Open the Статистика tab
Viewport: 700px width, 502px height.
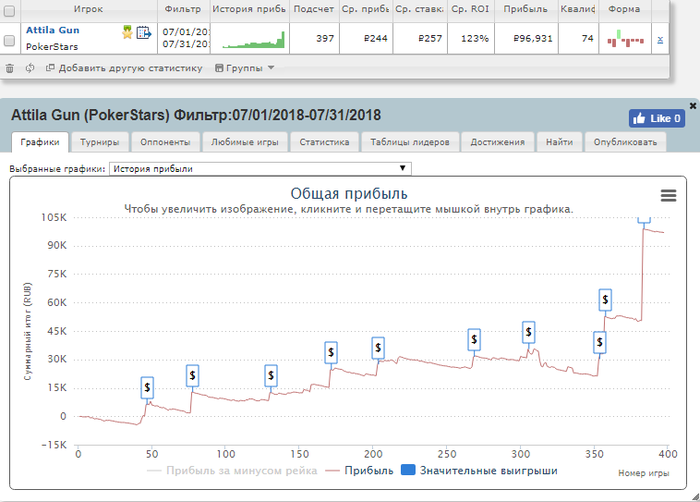(x=324, y=142)
